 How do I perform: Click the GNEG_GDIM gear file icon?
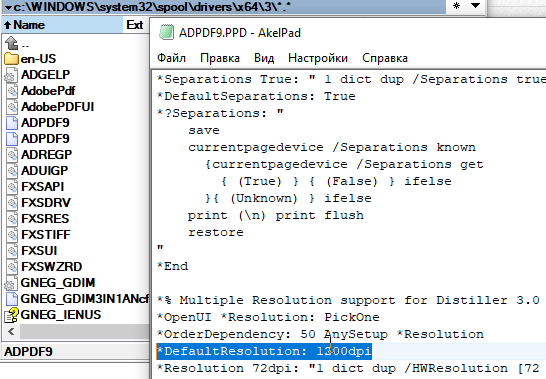click(x=11, y=283)
